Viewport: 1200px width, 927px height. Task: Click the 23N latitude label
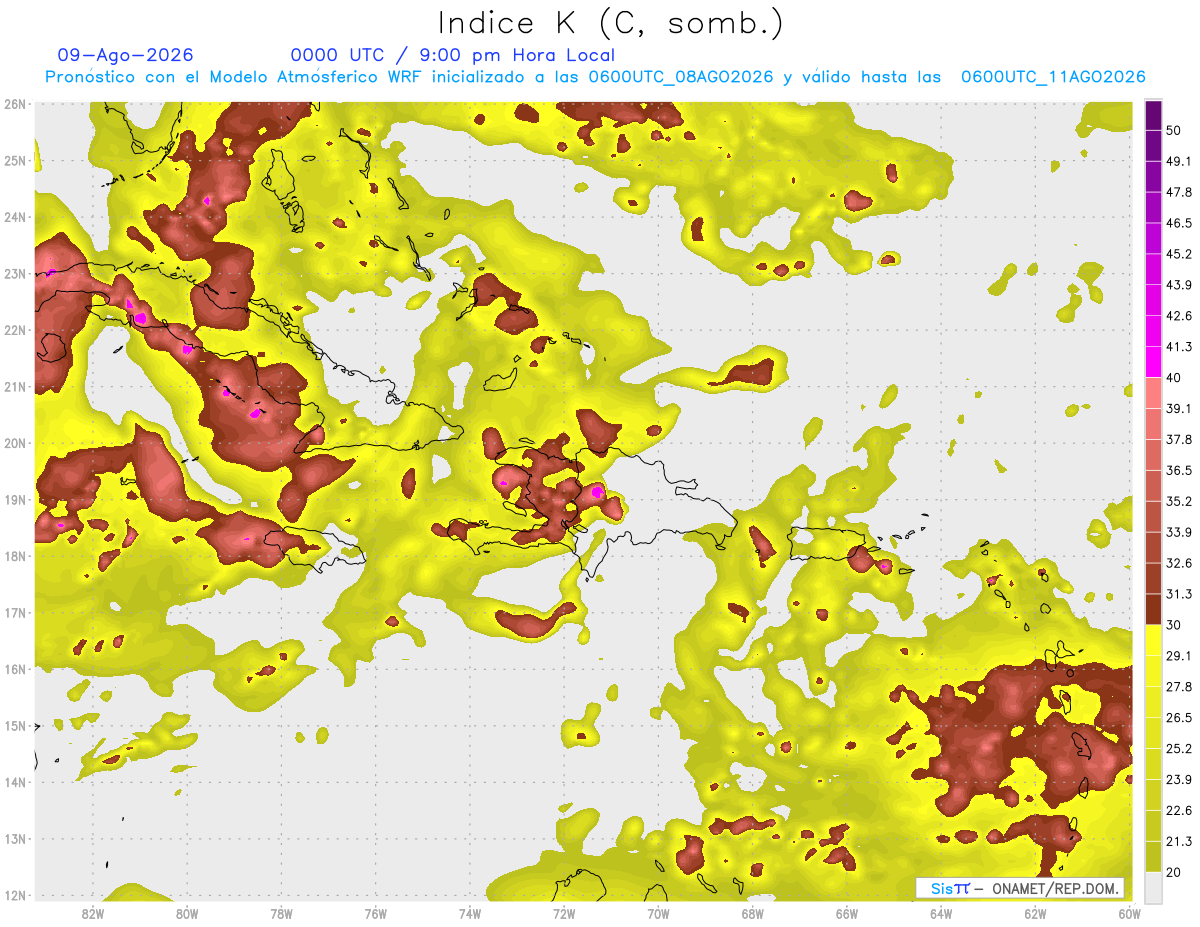(x=15, y=273)
